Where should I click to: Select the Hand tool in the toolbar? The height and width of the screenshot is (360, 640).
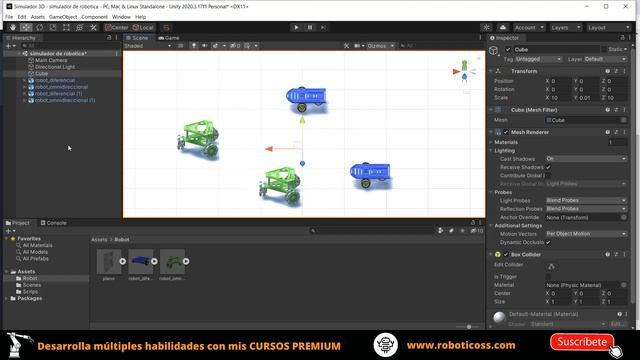click(13, 27)
